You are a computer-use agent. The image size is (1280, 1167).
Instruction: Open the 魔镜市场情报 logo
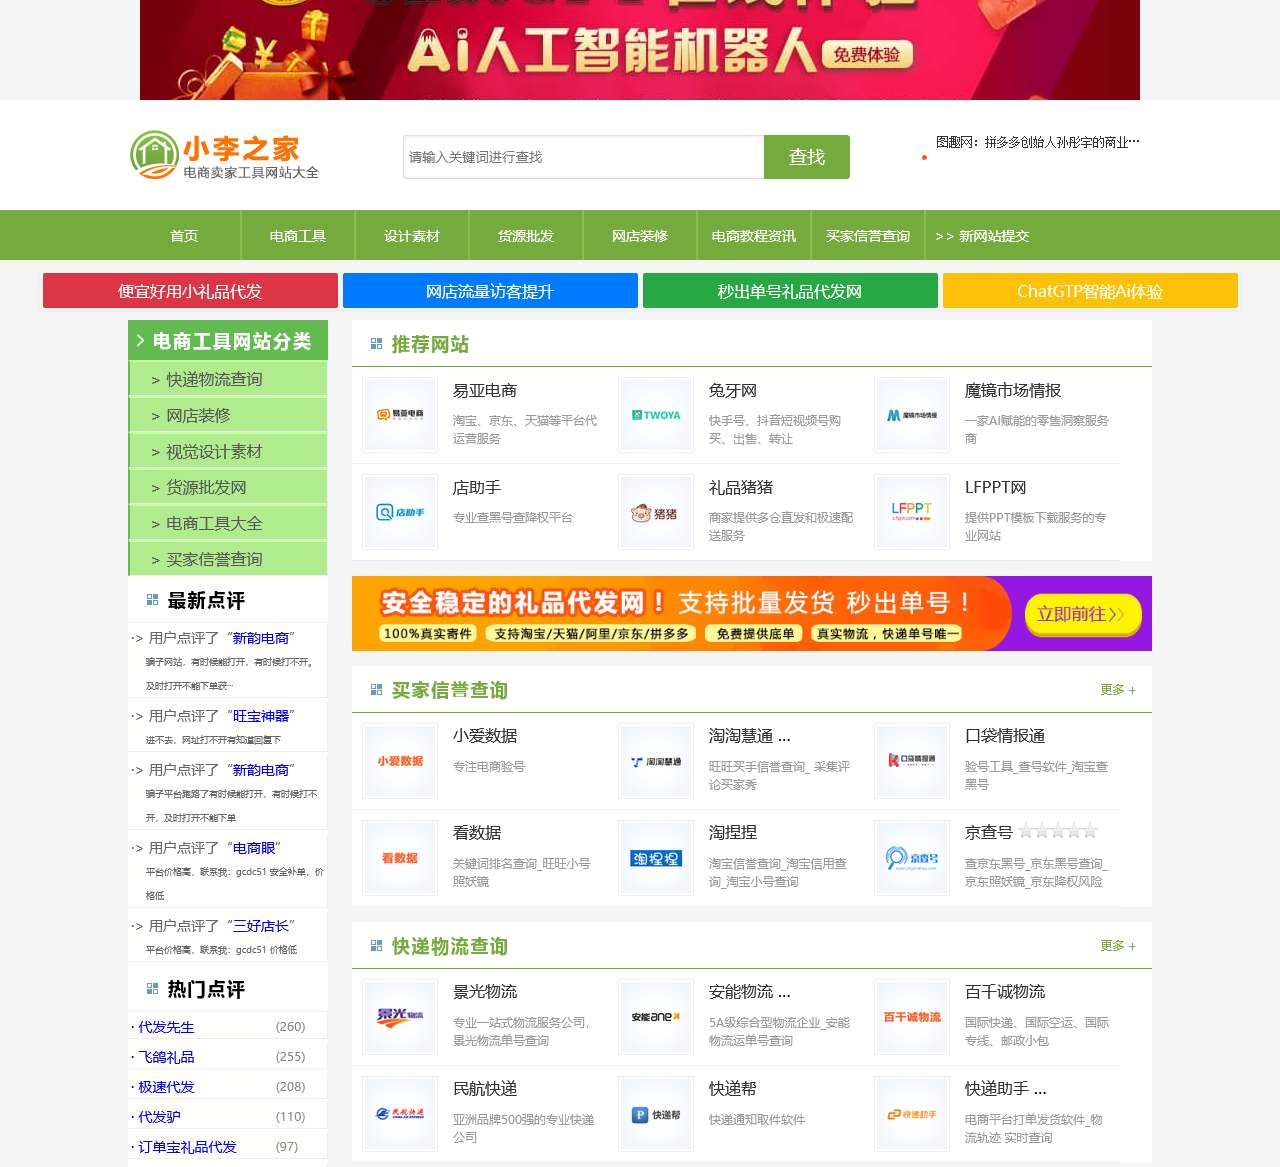pyautogui.click(x=912, y=414)
